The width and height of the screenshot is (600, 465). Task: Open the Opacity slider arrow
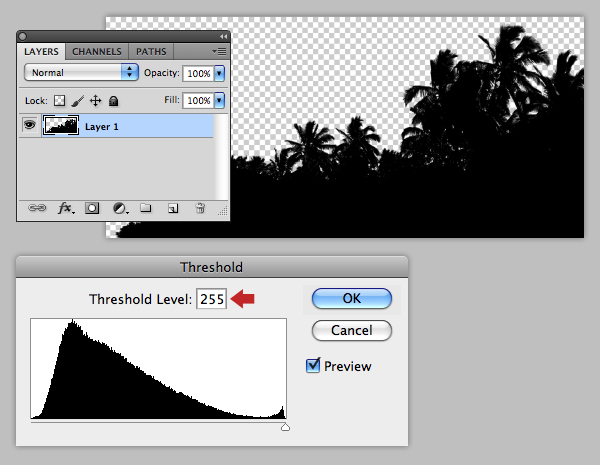click(x=219, y=73)
